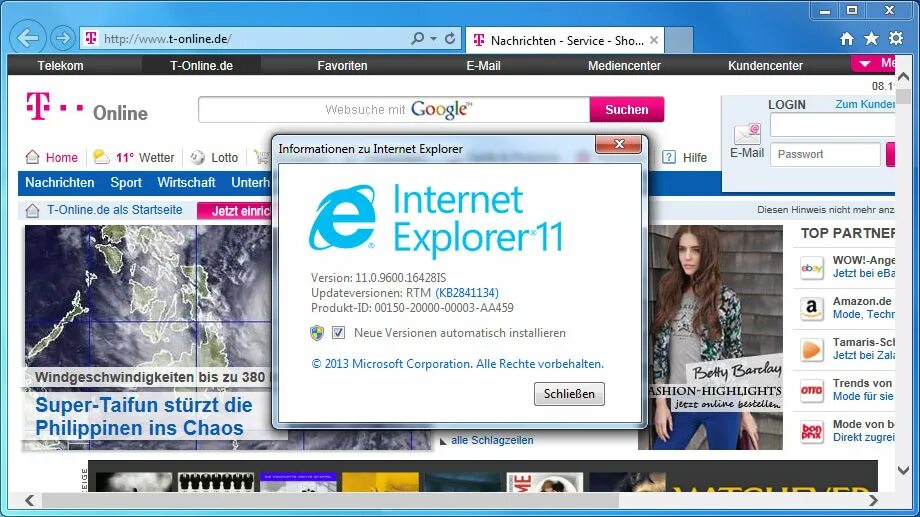Screen dimensions: 920x517
Task: Open the Amazon.de partner link
Action: pyautogui.click(x=862, y=301)
